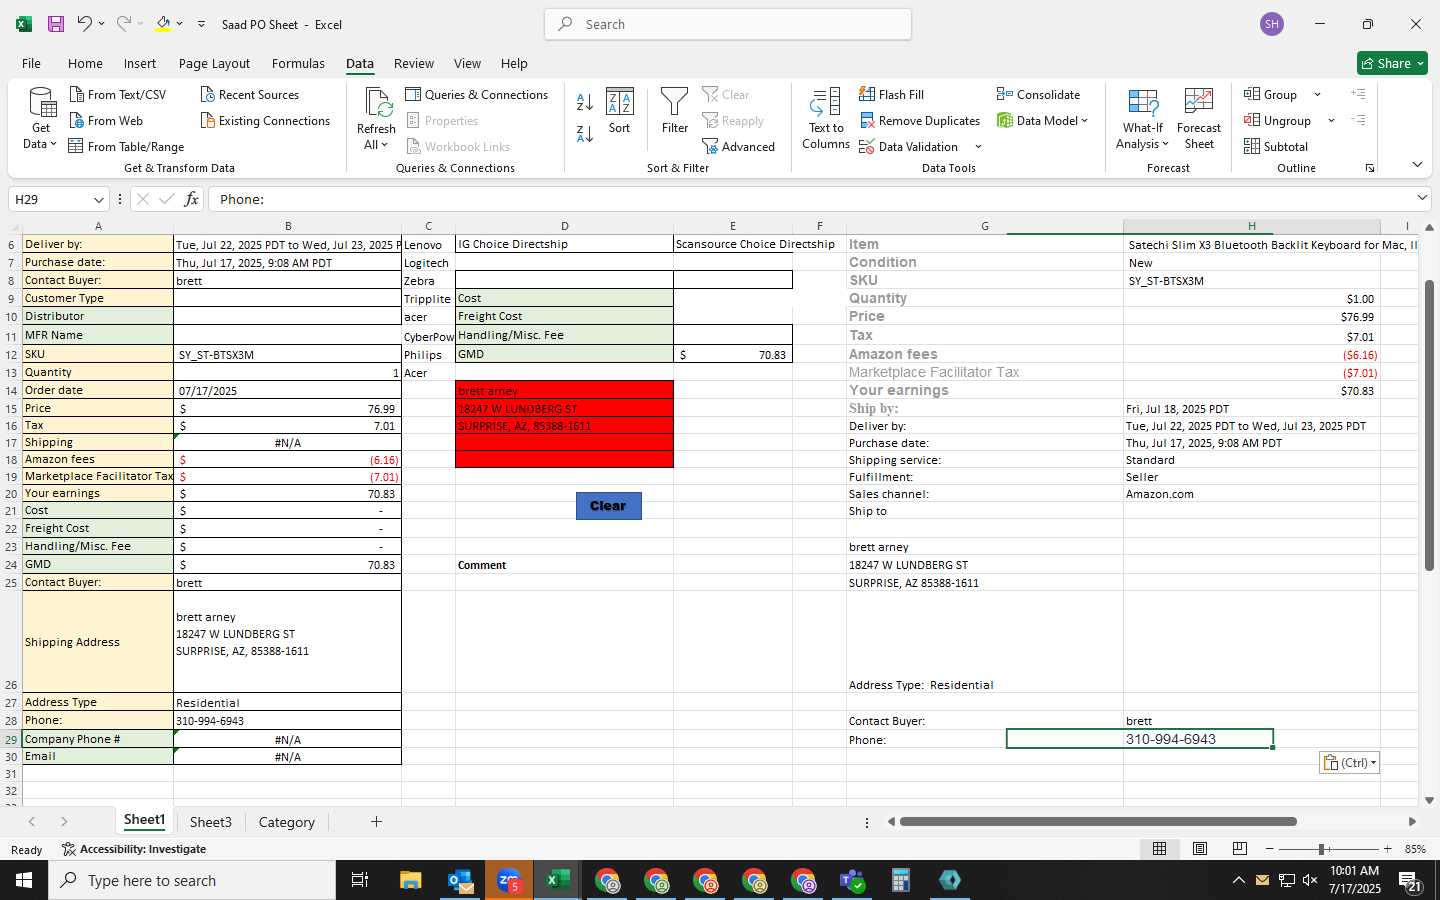Run Flash Fill
The width and height of the screenshot is (1440, 900).
coord(892,94)
